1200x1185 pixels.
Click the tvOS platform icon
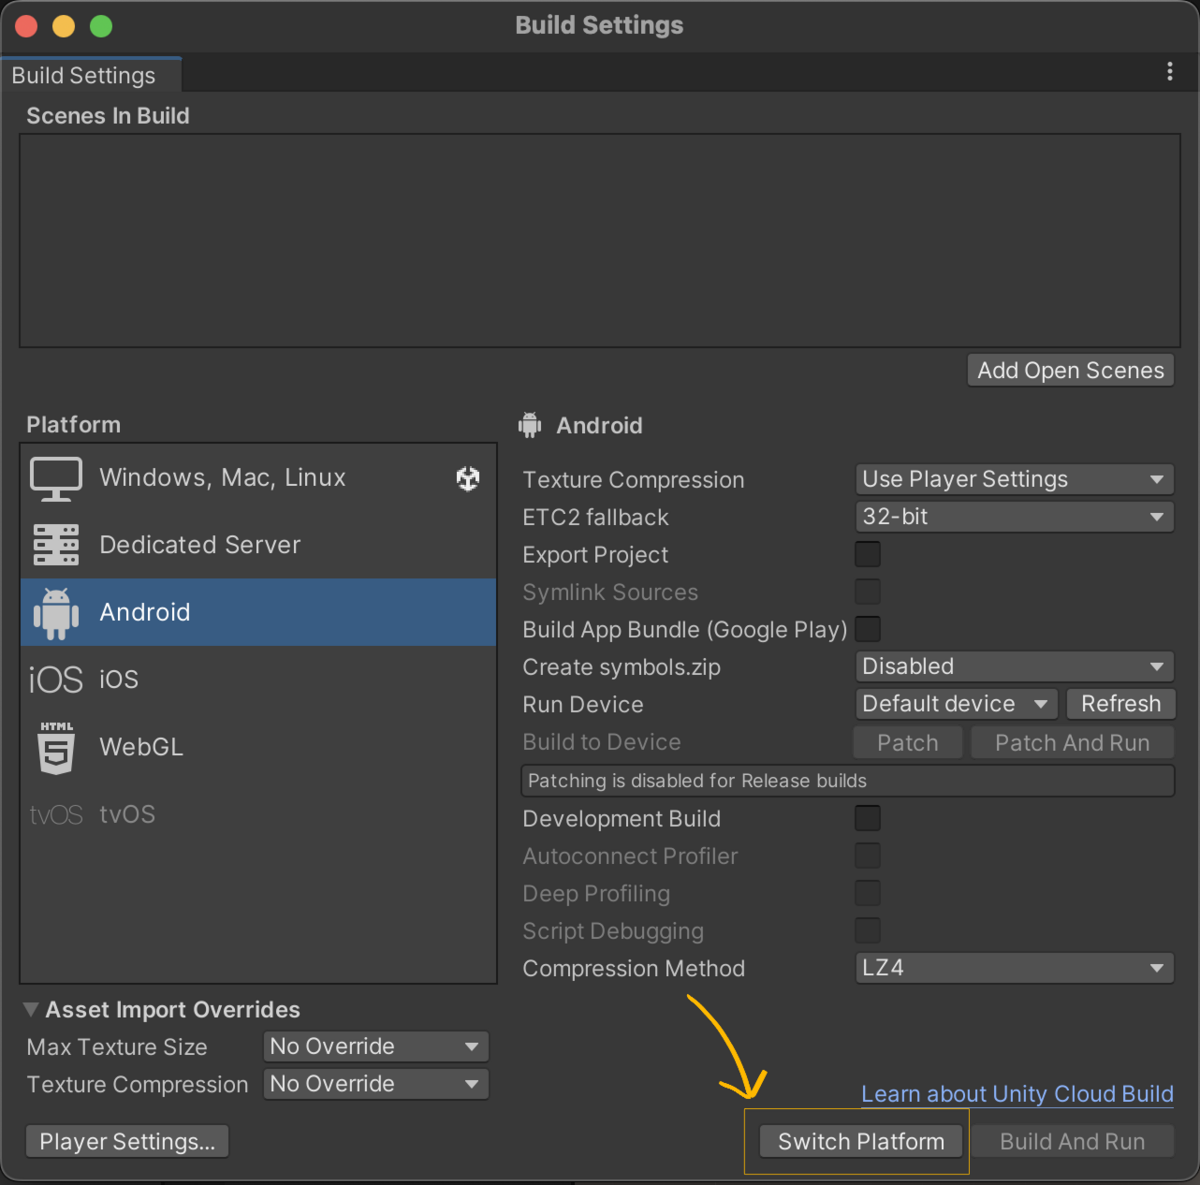pyautogui.click(x=56, y=815)
